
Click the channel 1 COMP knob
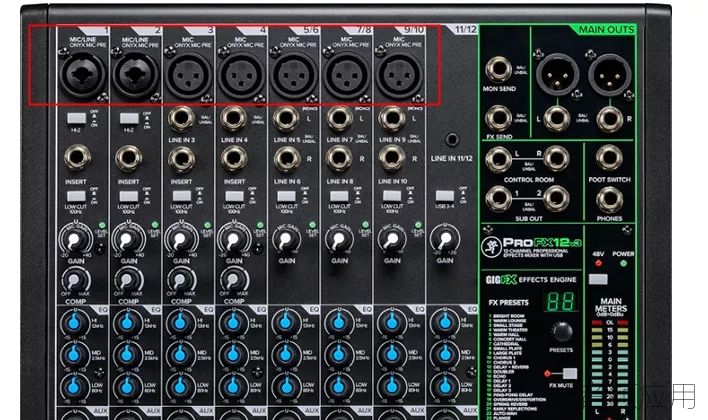click(75, 281)
